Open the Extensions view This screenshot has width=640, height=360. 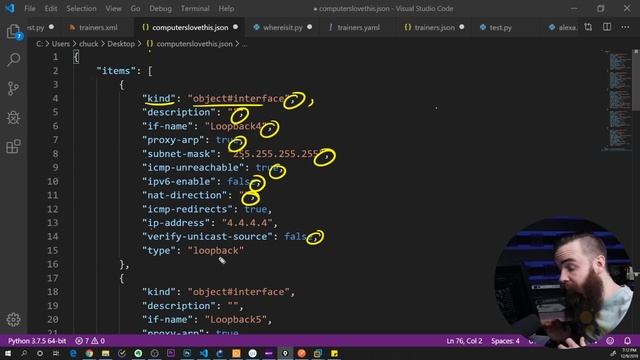click(x=13, y=146)
